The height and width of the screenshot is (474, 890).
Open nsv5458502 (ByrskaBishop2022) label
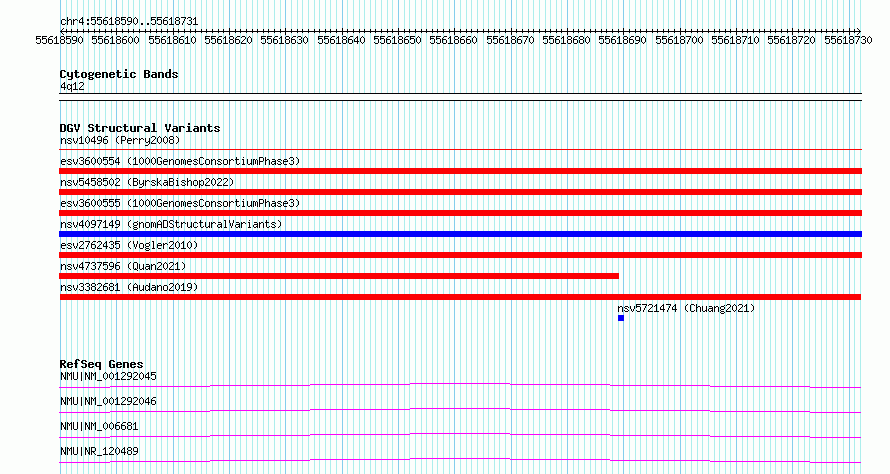[x=147, y=182]
